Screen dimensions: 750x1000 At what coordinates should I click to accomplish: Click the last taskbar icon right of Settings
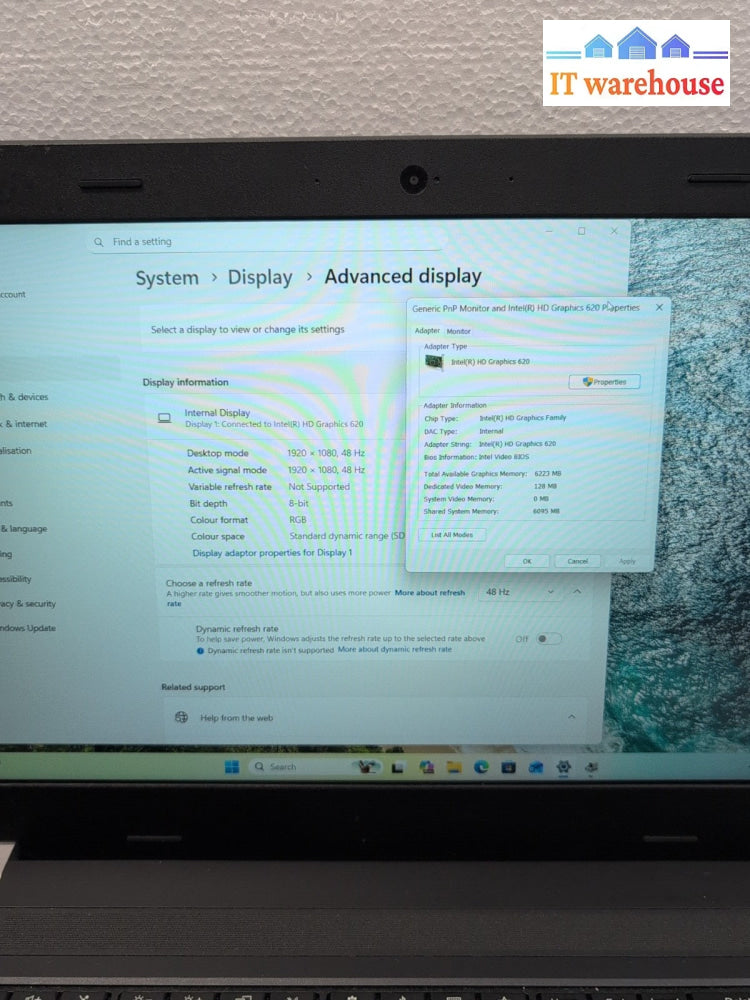[591, 767]
